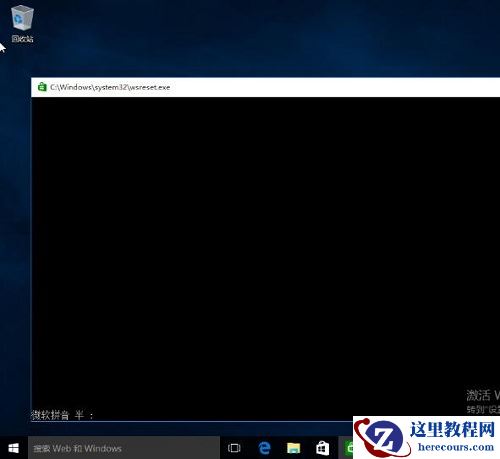Launch Microsoft Edge from the taskbar
The image size is (500, 459).
tap(264, 448)
